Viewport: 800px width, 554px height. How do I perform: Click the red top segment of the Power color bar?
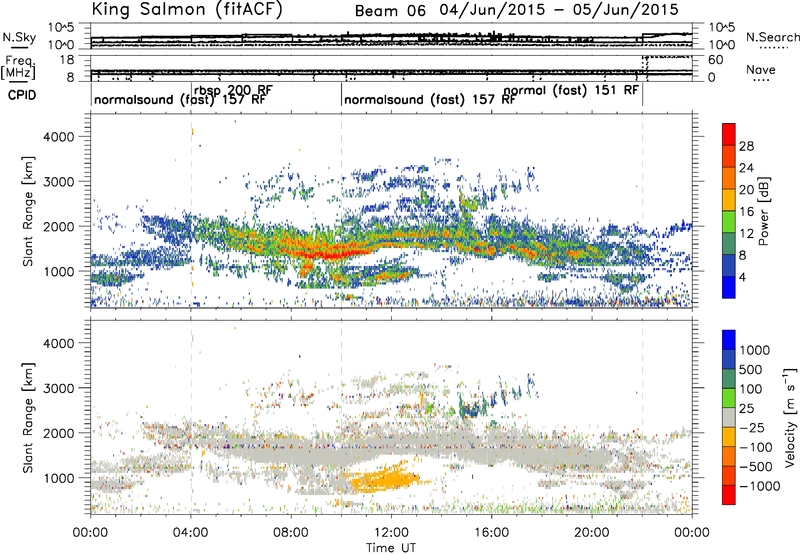pyautogui.click(x=729, y=134)
